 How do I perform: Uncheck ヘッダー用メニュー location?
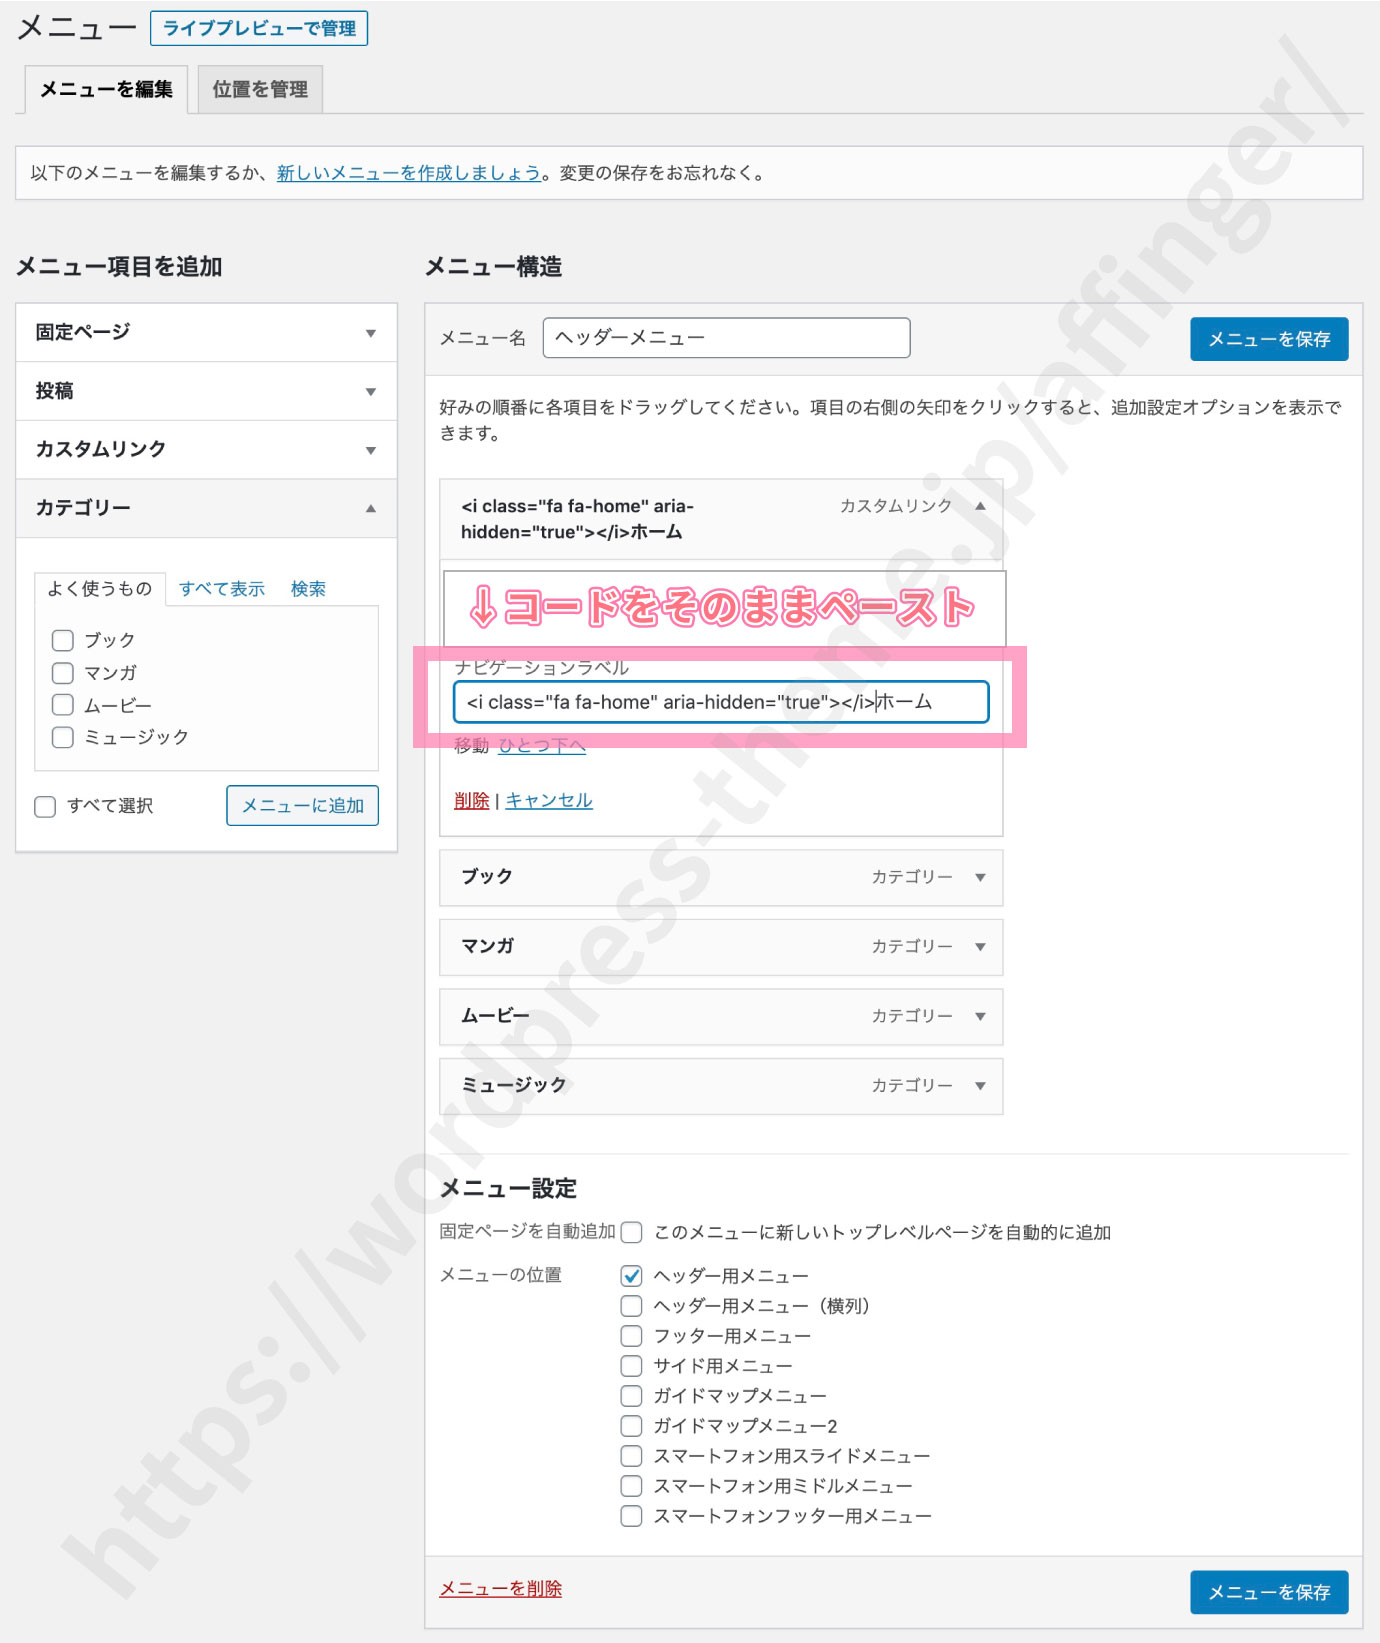631,1276
